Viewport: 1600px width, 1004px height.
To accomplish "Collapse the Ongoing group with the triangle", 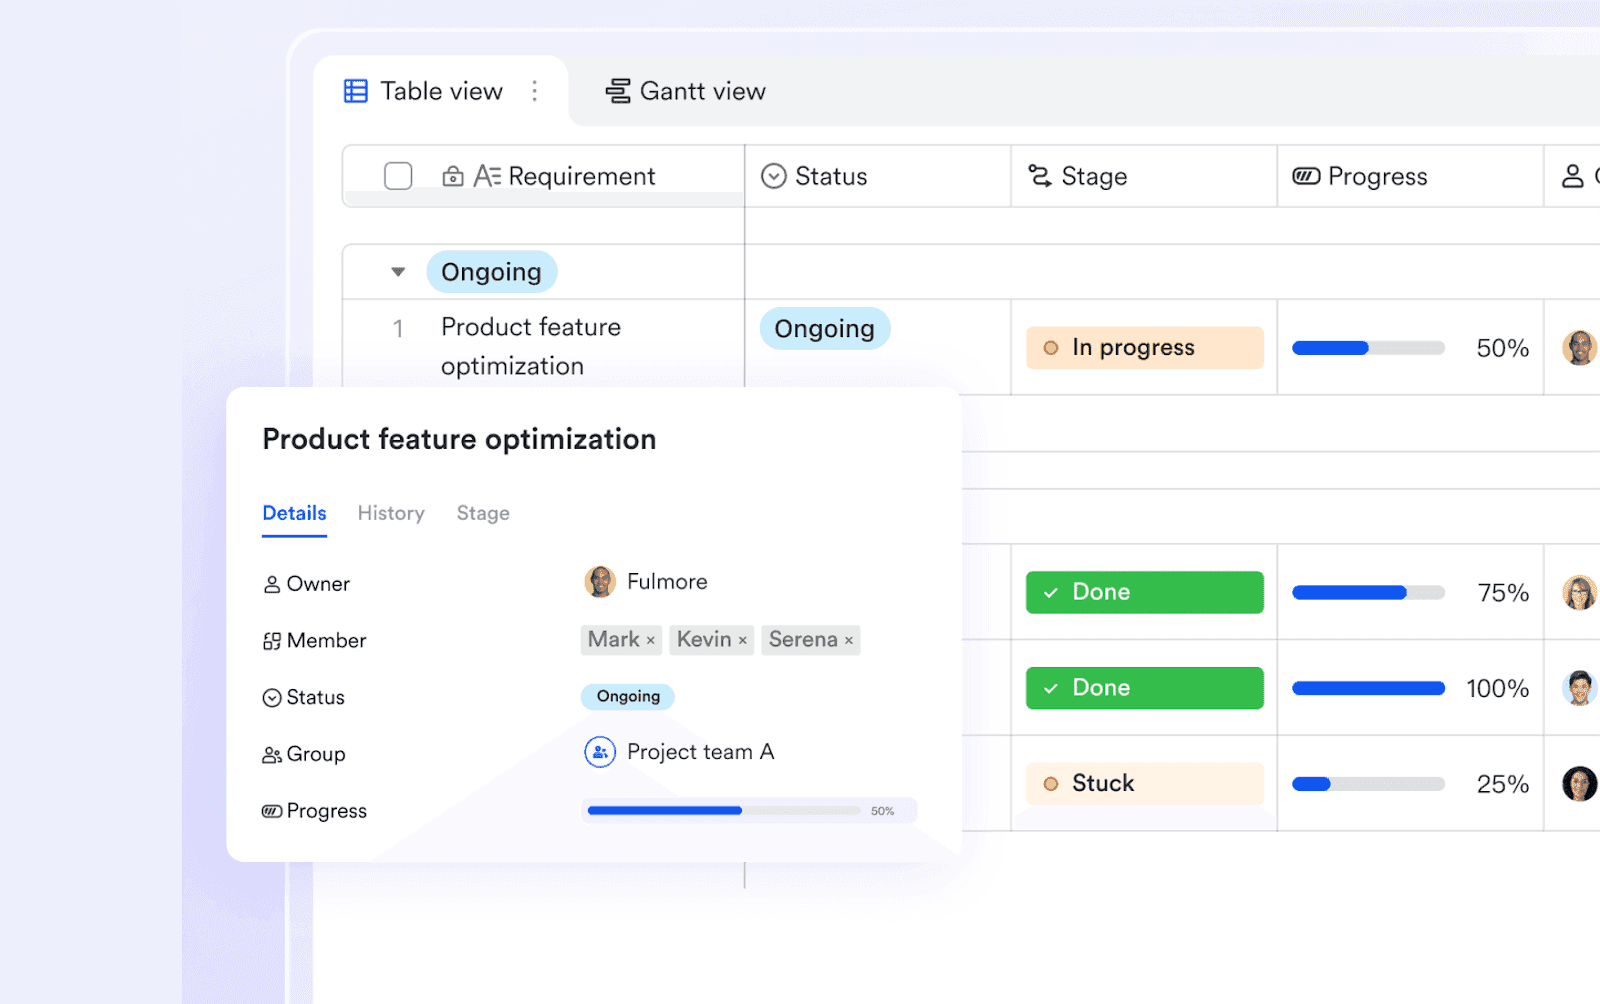I will tap(398, 272).
